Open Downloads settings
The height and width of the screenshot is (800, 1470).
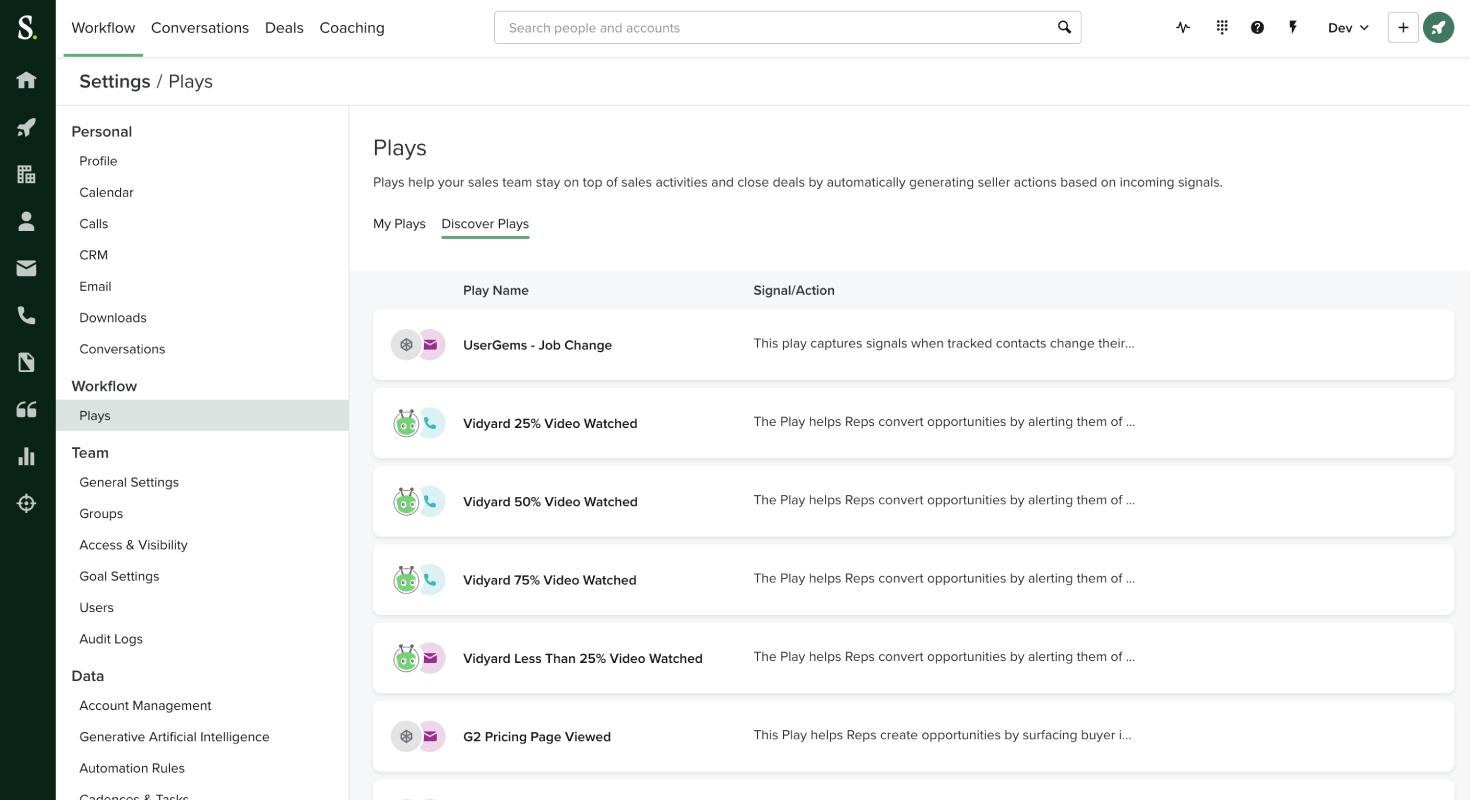113,318
